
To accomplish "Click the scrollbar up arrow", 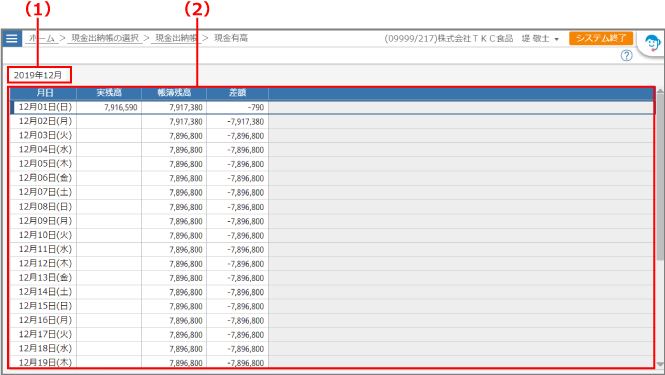I will tap(660, 90).
